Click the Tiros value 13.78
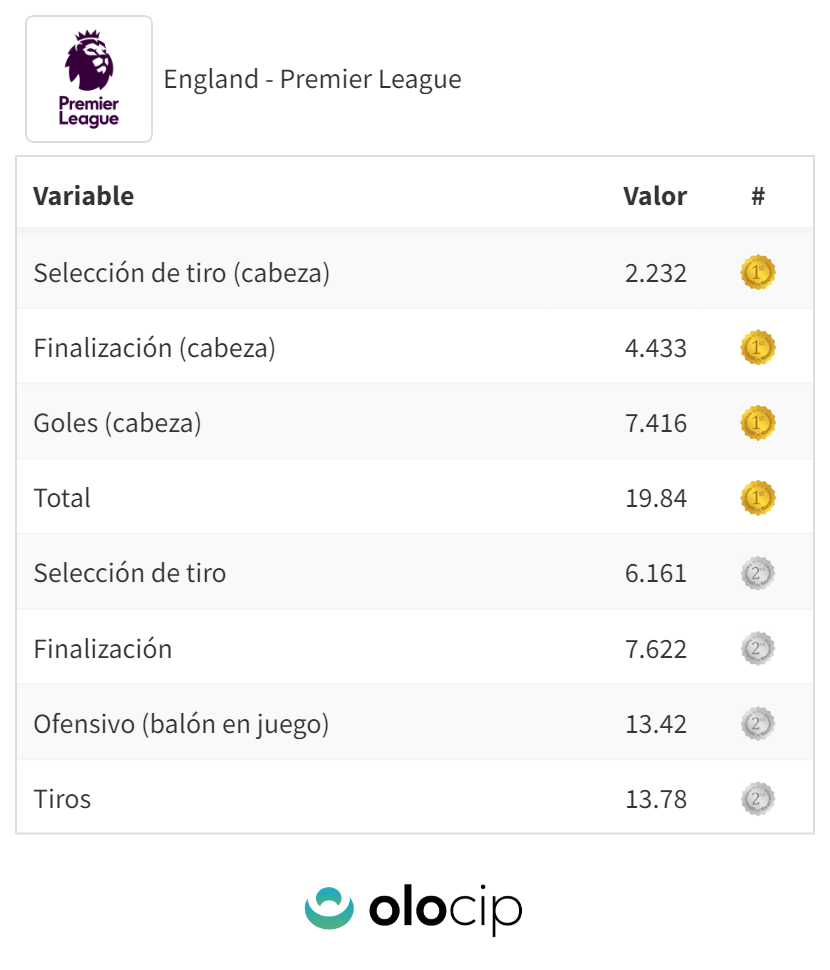The image size is (830, 970). tap(656, 799)
